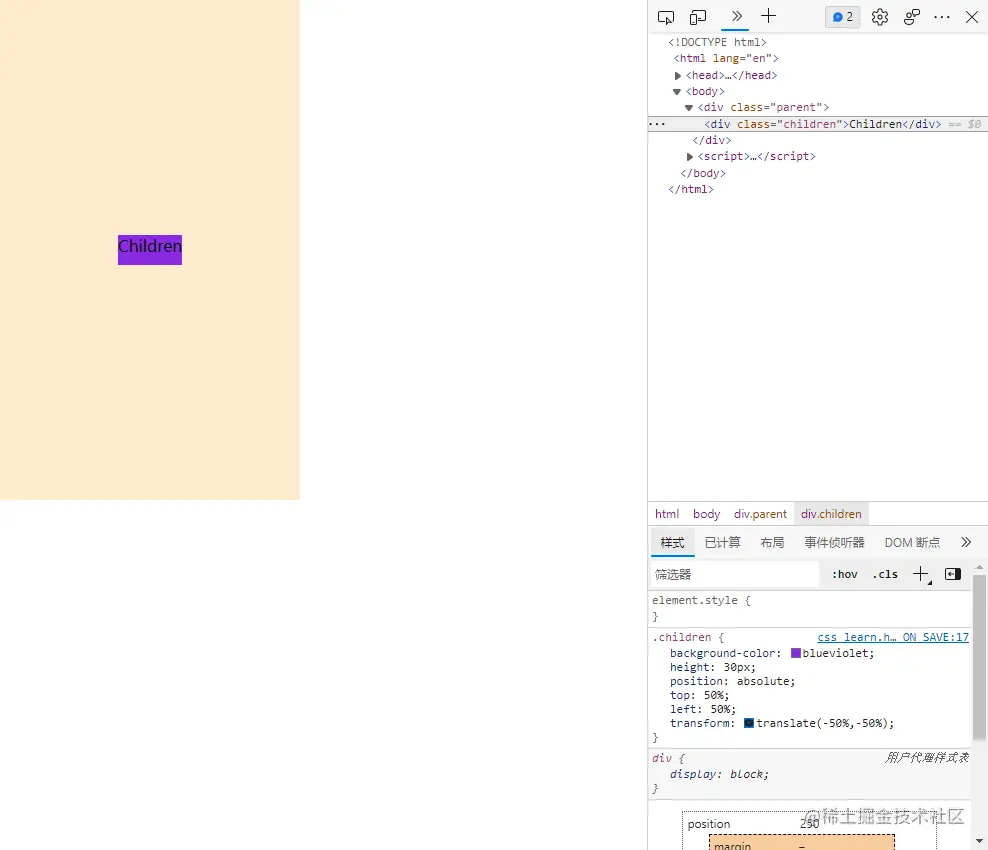Select the html lang="en" line
Viewport: 988px width, 850px height.
[726, 58]
